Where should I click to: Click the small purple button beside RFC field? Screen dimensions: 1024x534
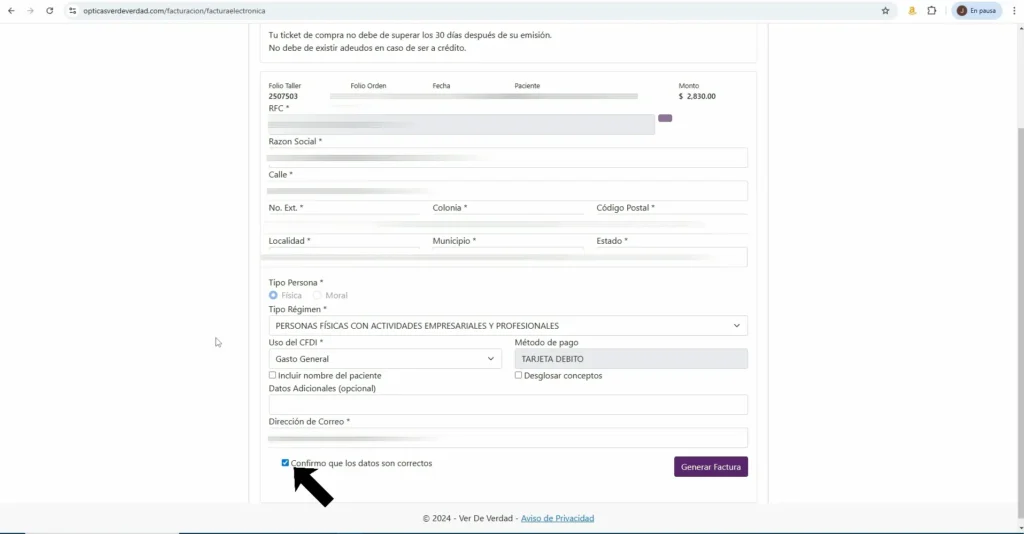665,118
